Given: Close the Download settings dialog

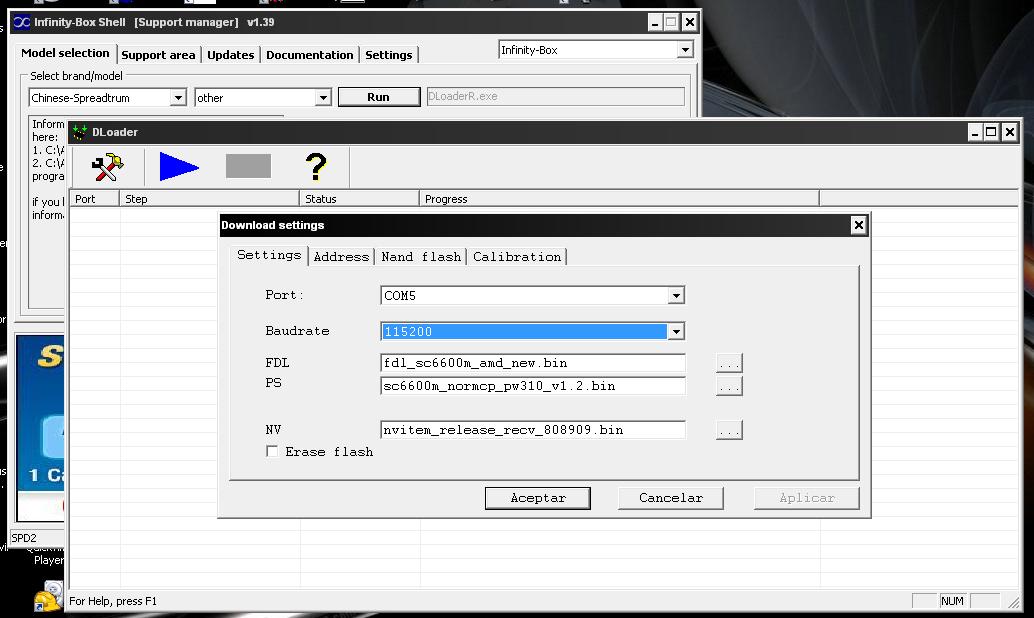Looking at the screenshot, I should click(x=858, y=226).
